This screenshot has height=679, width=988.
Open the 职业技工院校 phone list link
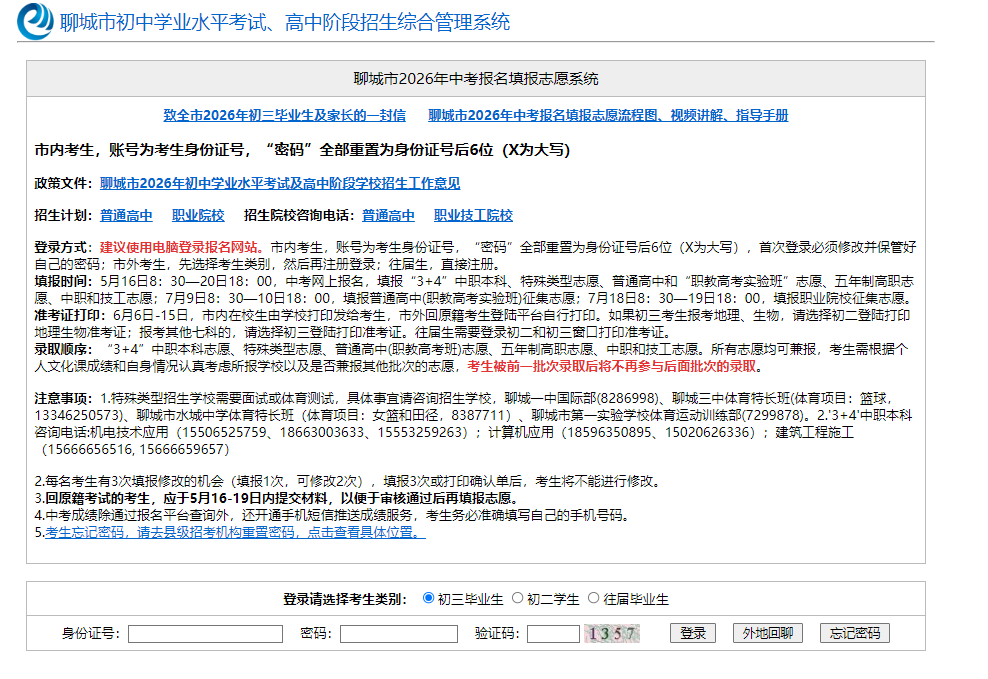coord(473,215)
